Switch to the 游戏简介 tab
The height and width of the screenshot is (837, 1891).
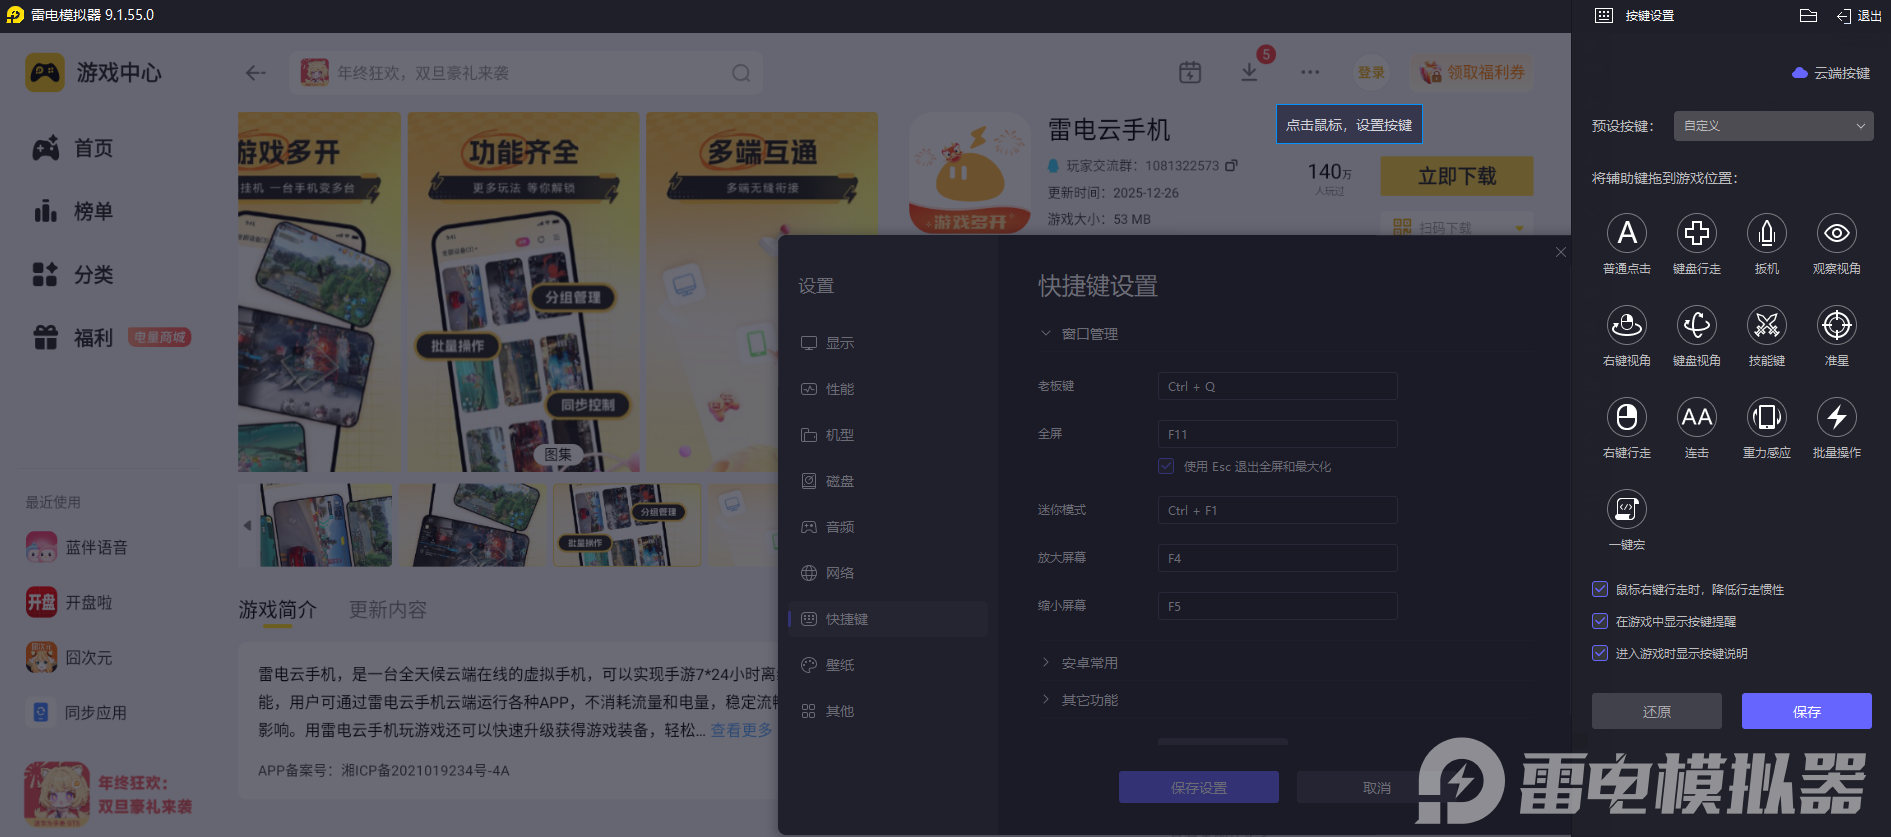[x=278, y=610]
